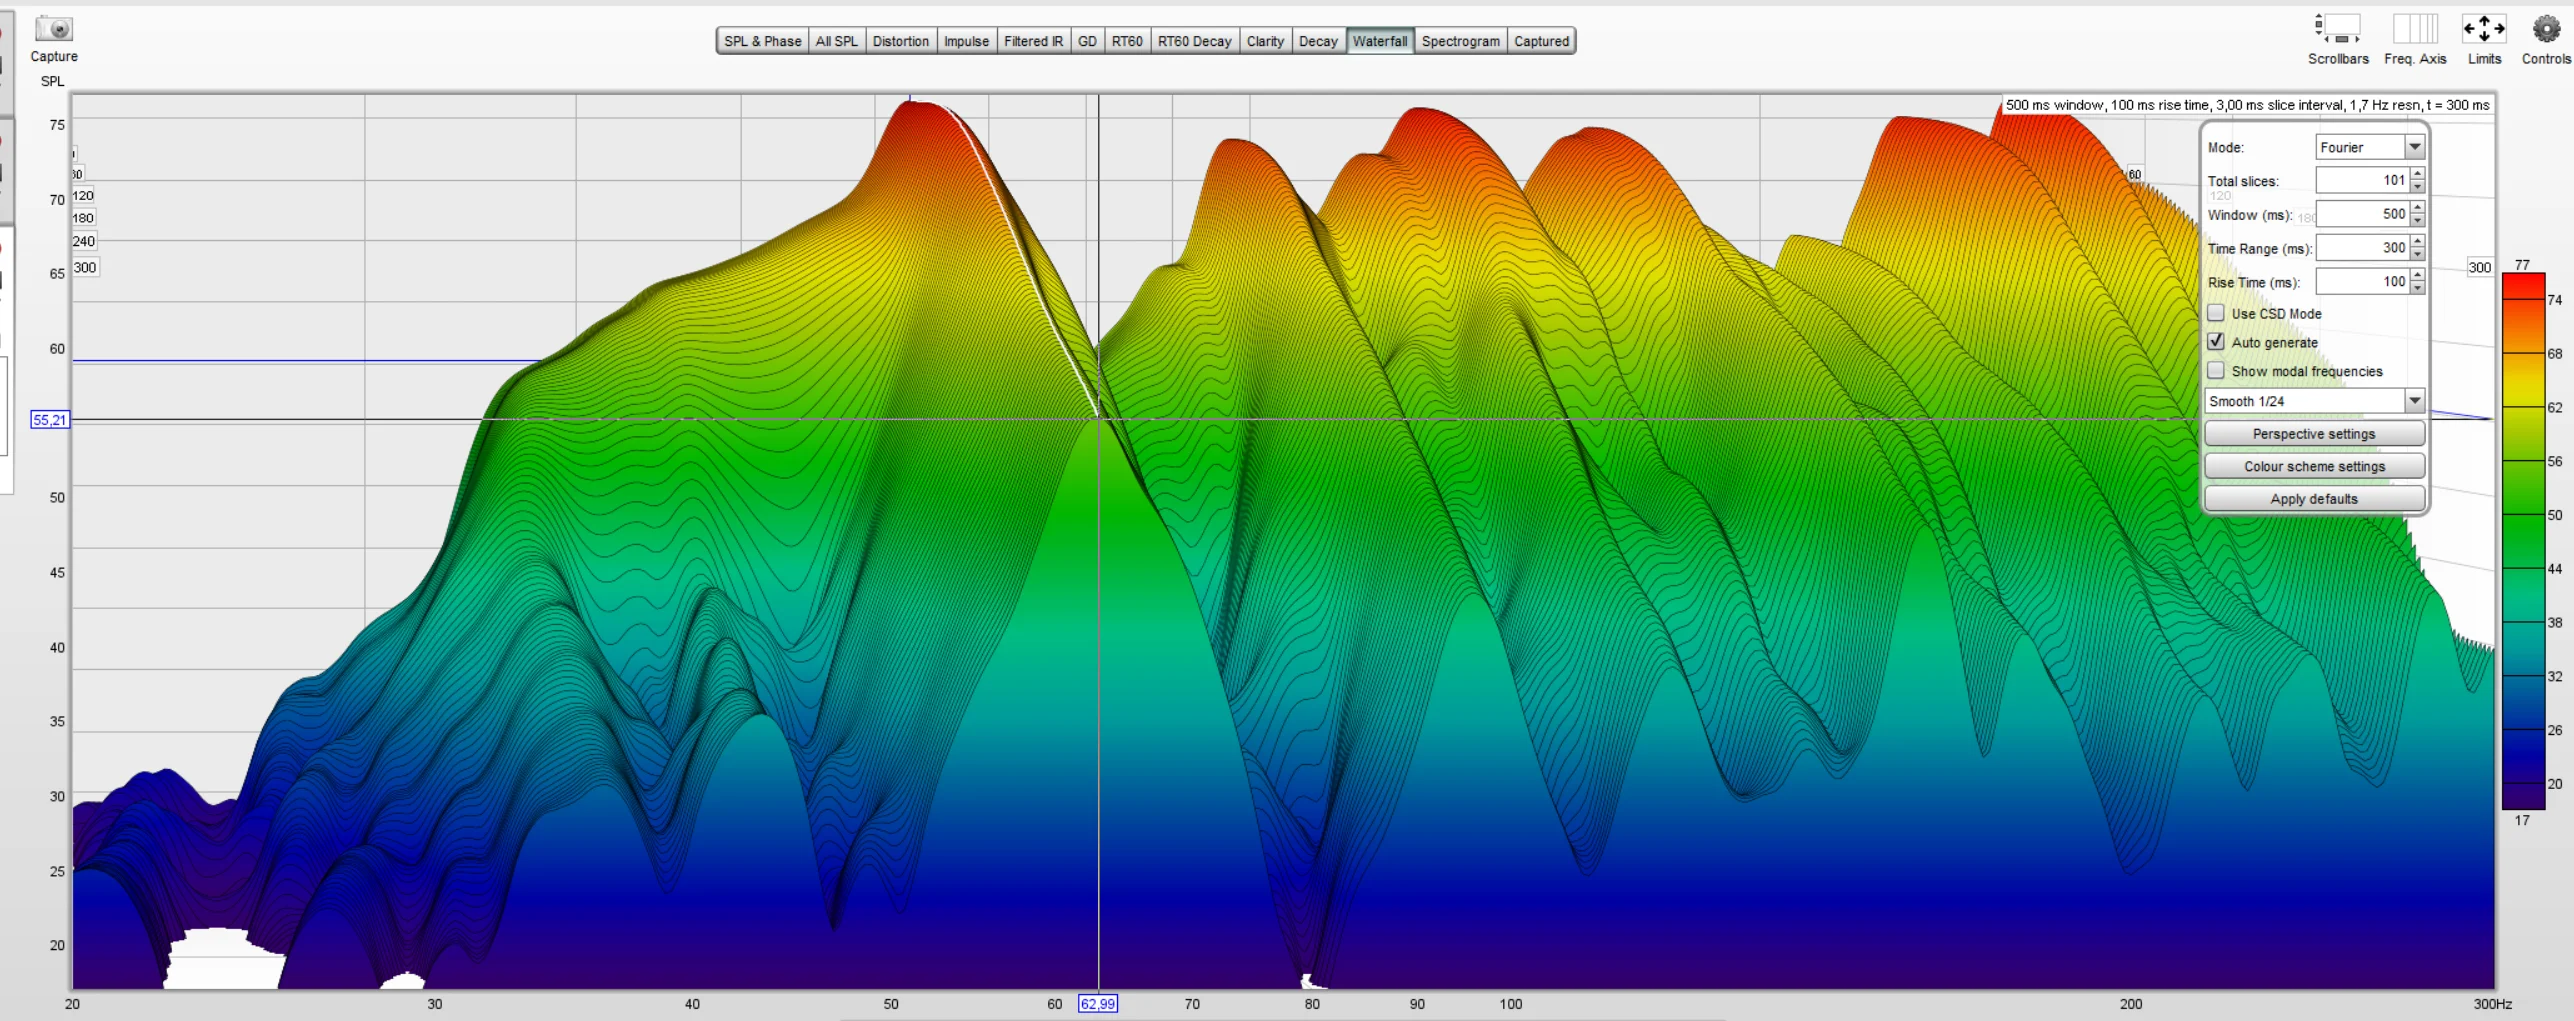Switch to the SPL & Phase tab
Screen dimensions: 2574x1021
pos(763,41)
